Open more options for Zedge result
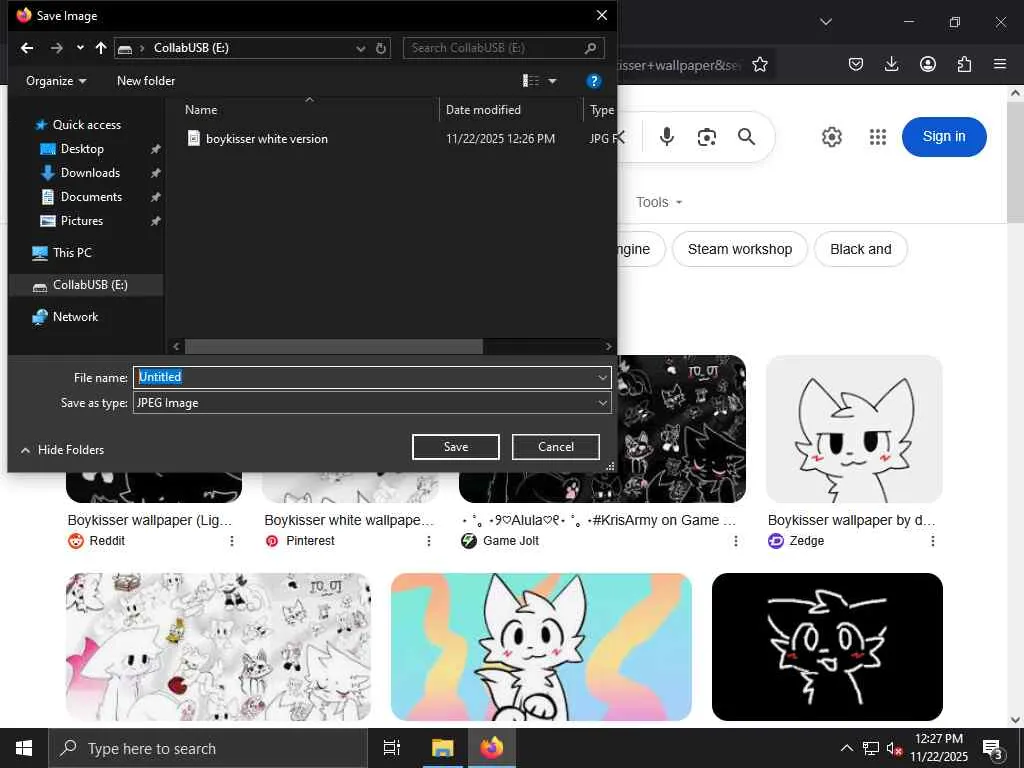This screenshot has width=1024, height=768. tap(933, 541)
